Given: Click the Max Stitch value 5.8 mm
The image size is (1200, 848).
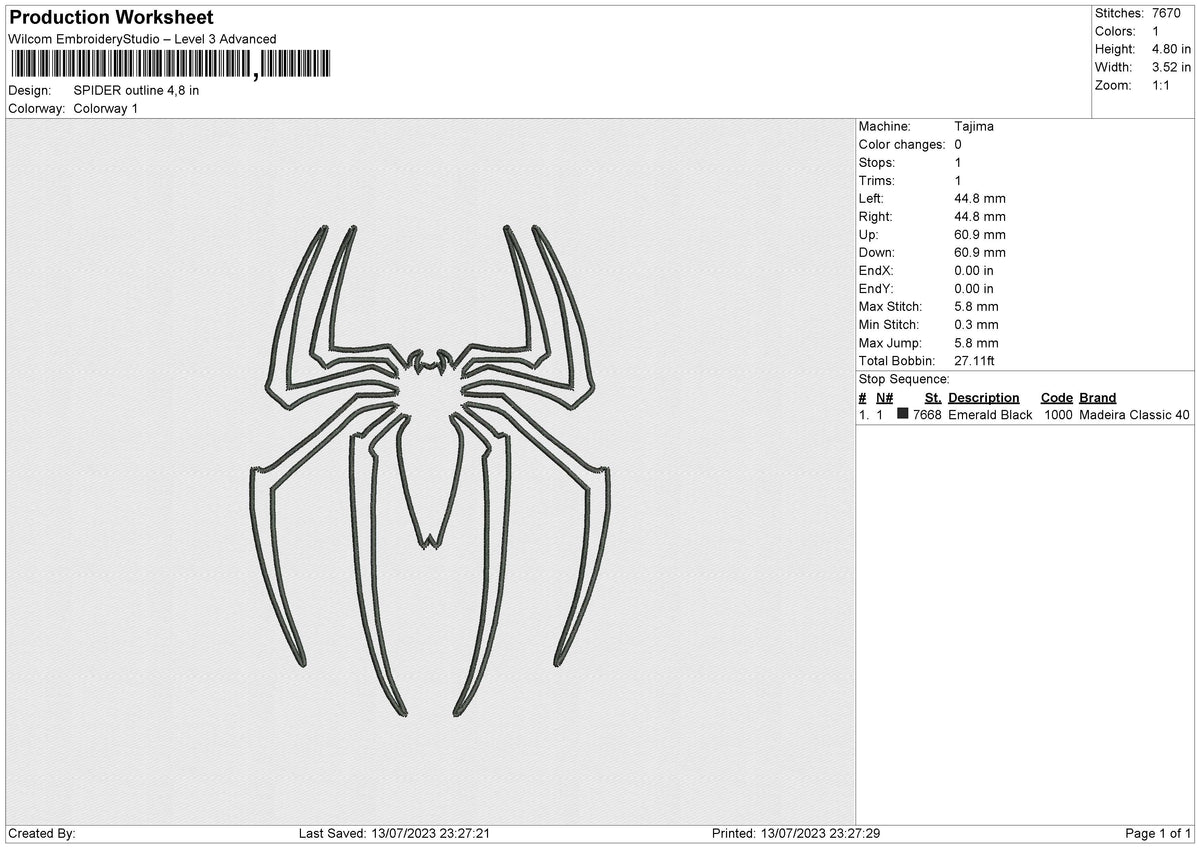Looking at the screenshot, I should tap(976, 307).
